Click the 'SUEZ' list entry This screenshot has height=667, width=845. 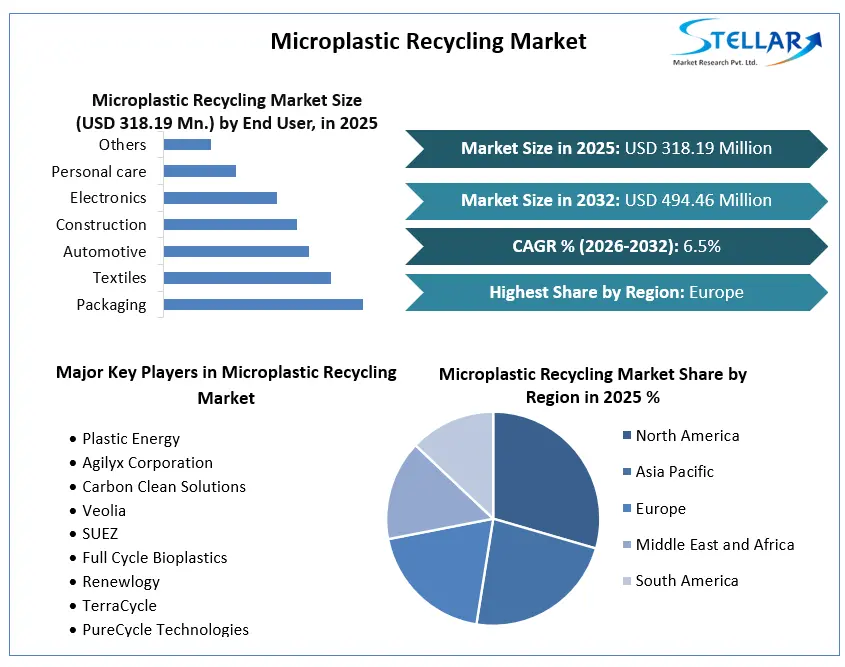pos(100,533)
